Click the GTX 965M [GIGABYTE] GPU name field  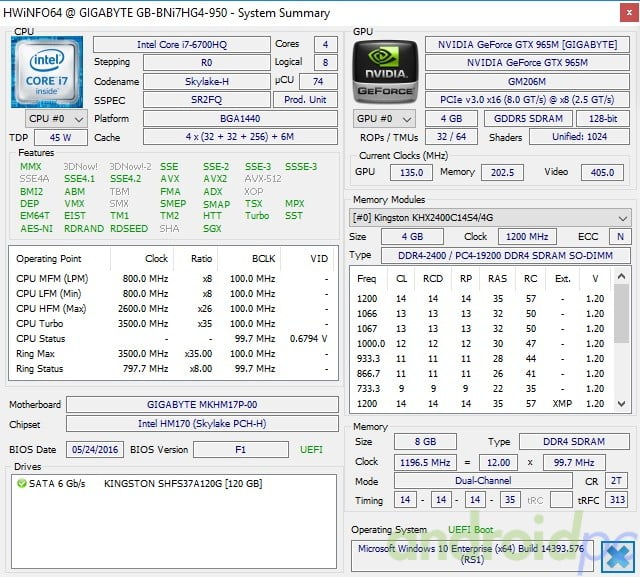pos(527,44)
